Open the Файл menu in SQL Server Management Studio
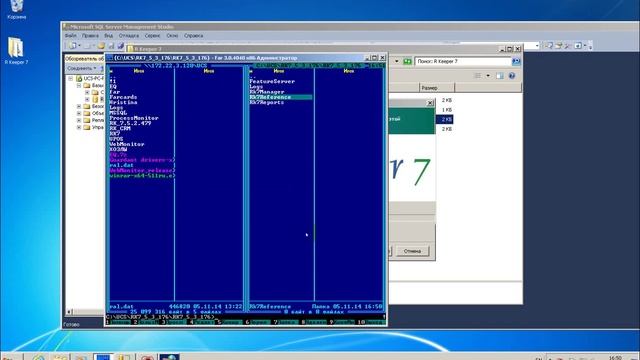 (71, 36)
